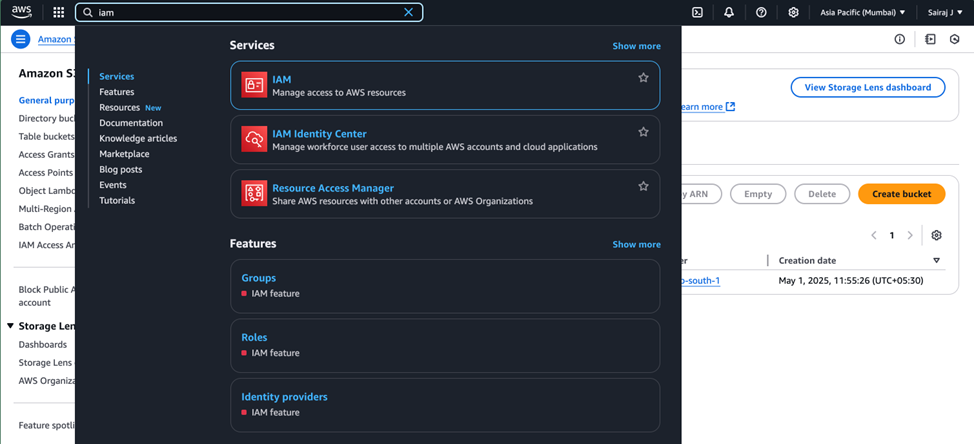
Task: Open the Sairaj J account menu
Action: (944, 12)
